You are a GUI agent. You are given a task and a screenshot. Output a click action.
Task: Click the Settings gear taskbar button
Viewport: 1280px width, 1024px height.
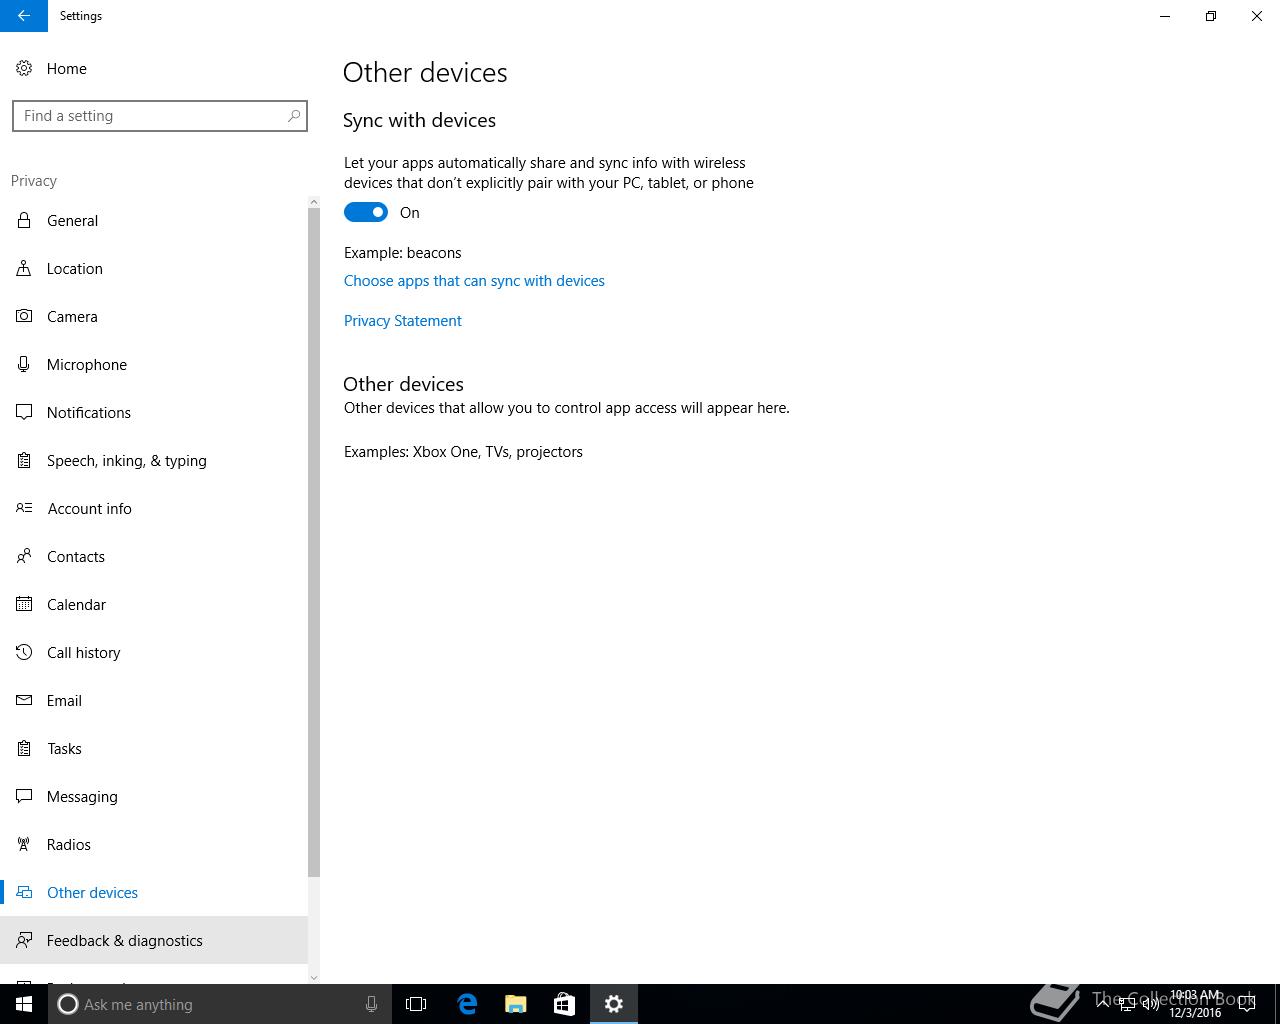coord(614,1004)
